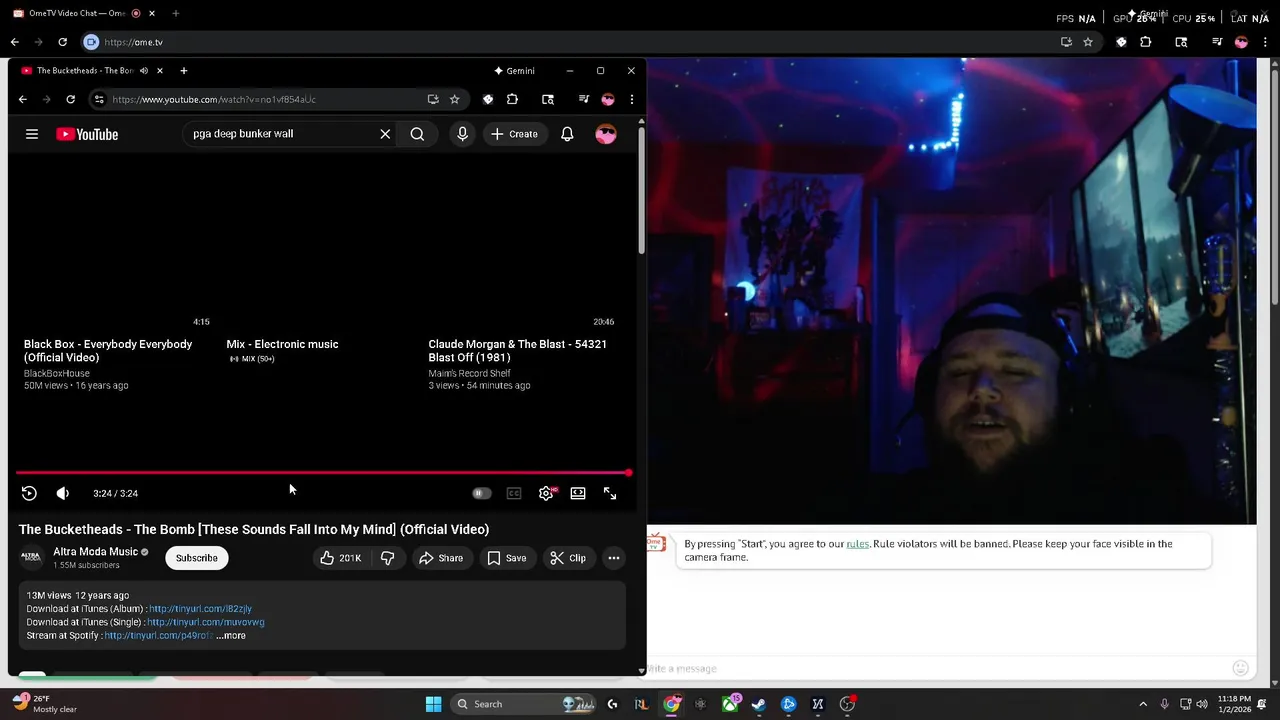Image resolution: width=1280 pixels, height=720 pixels.
Task: Open a new tab in YouTube window
Action: 183,71
